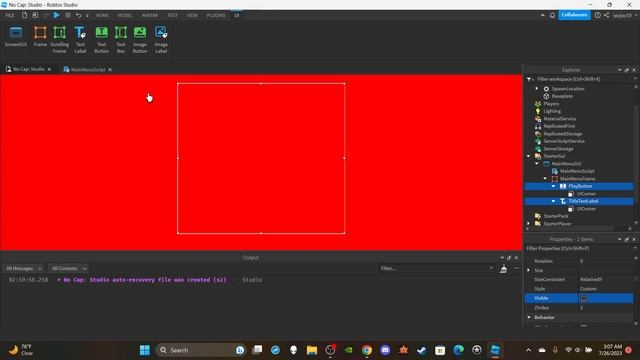Collapse the MainMenuGUI tree node
This screenshot has width=640, height=360.
[537, 163]
